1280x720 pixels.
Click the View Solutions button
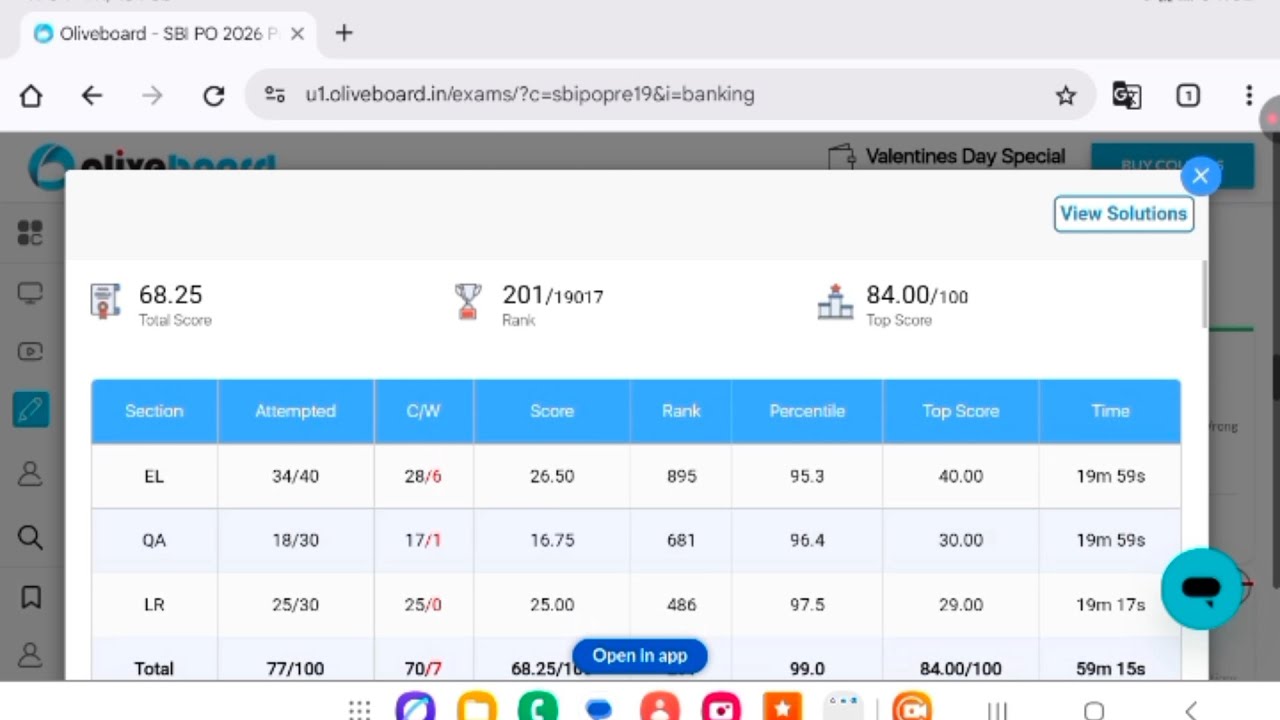point(1124,214)
